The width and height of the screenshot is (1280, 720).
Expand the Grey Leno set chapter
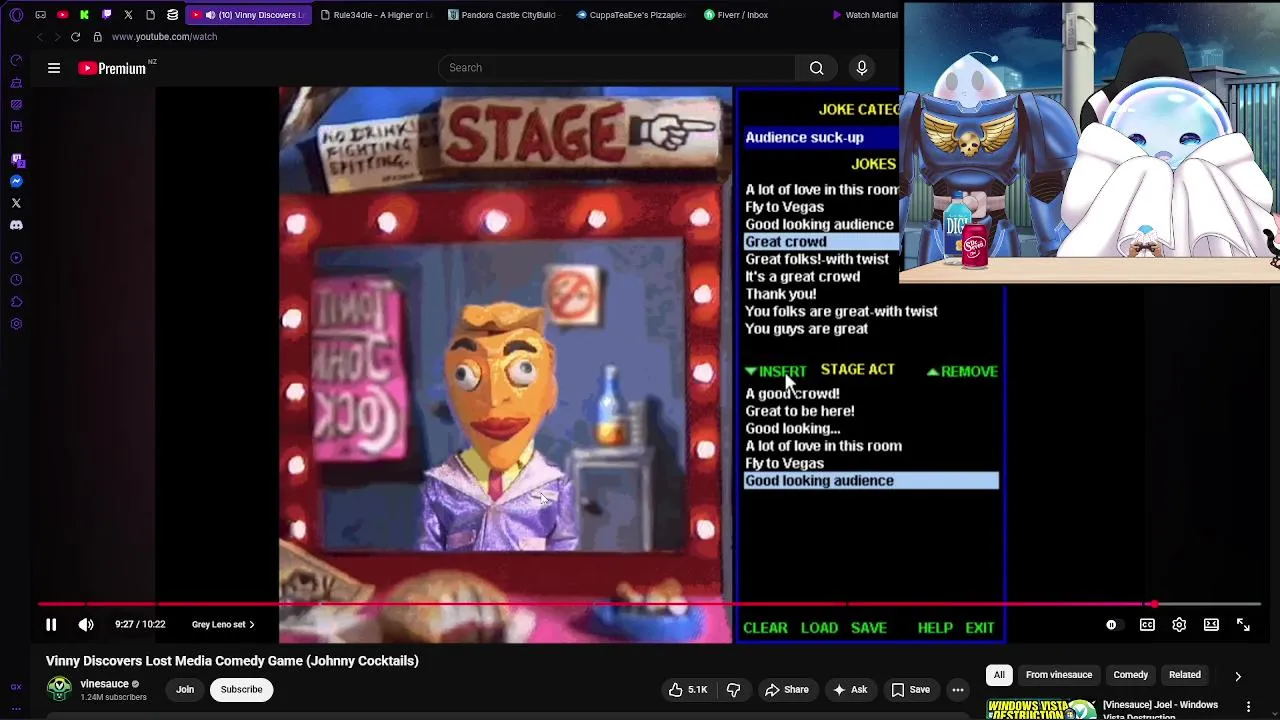[x=223, y=625]
